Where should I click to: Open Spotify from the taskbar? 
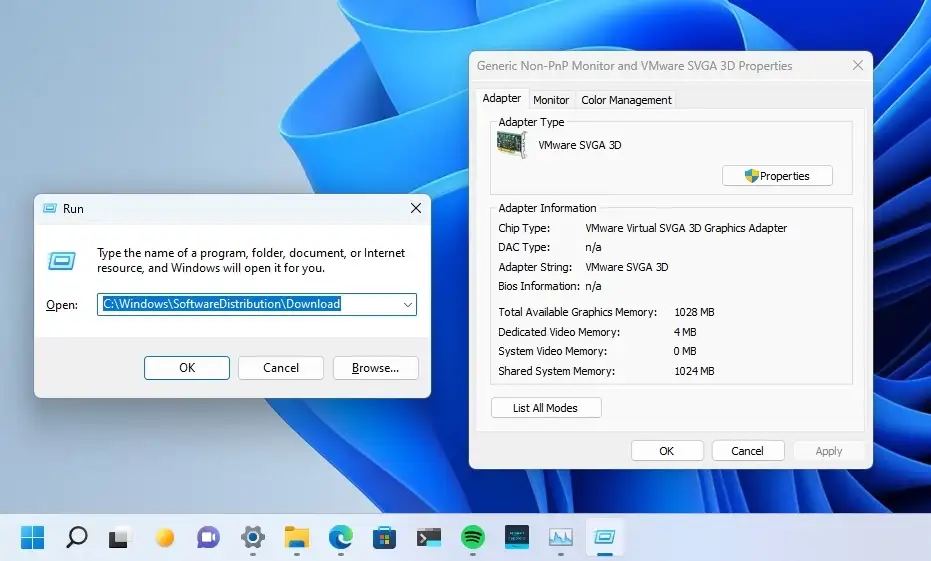pyautogui.click(x=473, y=538)
